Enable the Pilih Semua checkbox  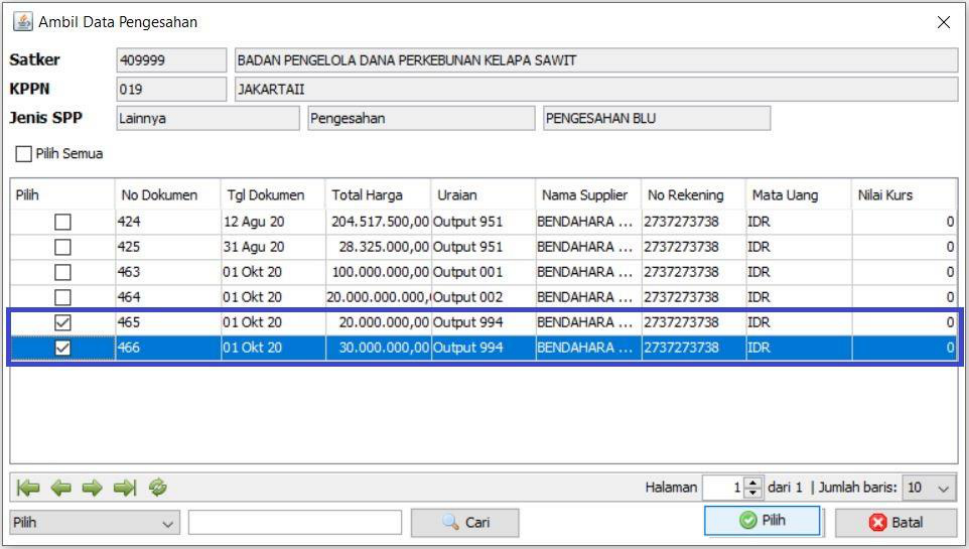pos(23,154)
